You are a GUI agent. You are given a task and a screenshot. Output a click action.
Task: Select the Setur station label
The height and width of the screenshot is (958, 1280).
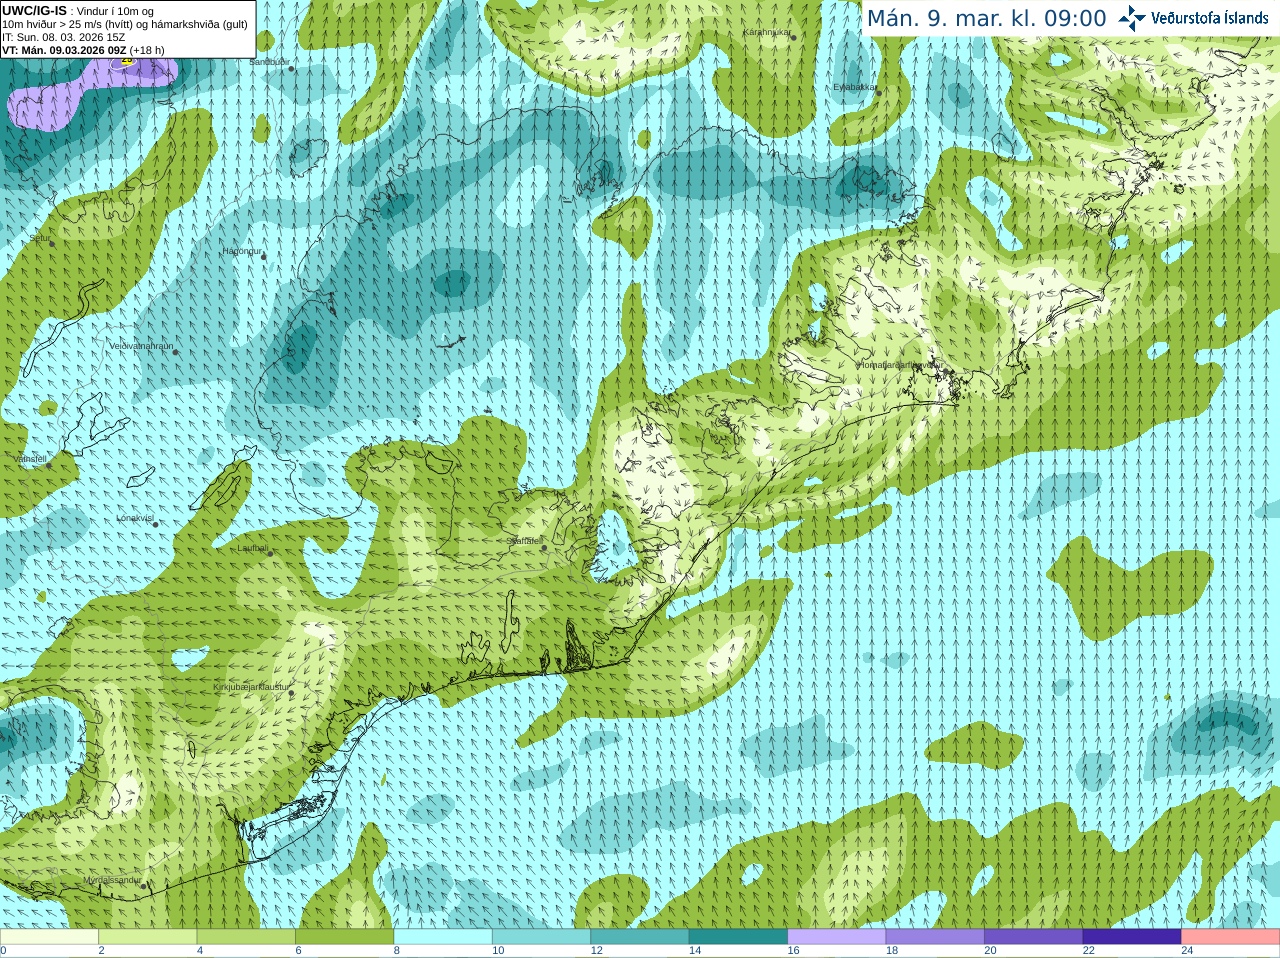click(39, 239)
